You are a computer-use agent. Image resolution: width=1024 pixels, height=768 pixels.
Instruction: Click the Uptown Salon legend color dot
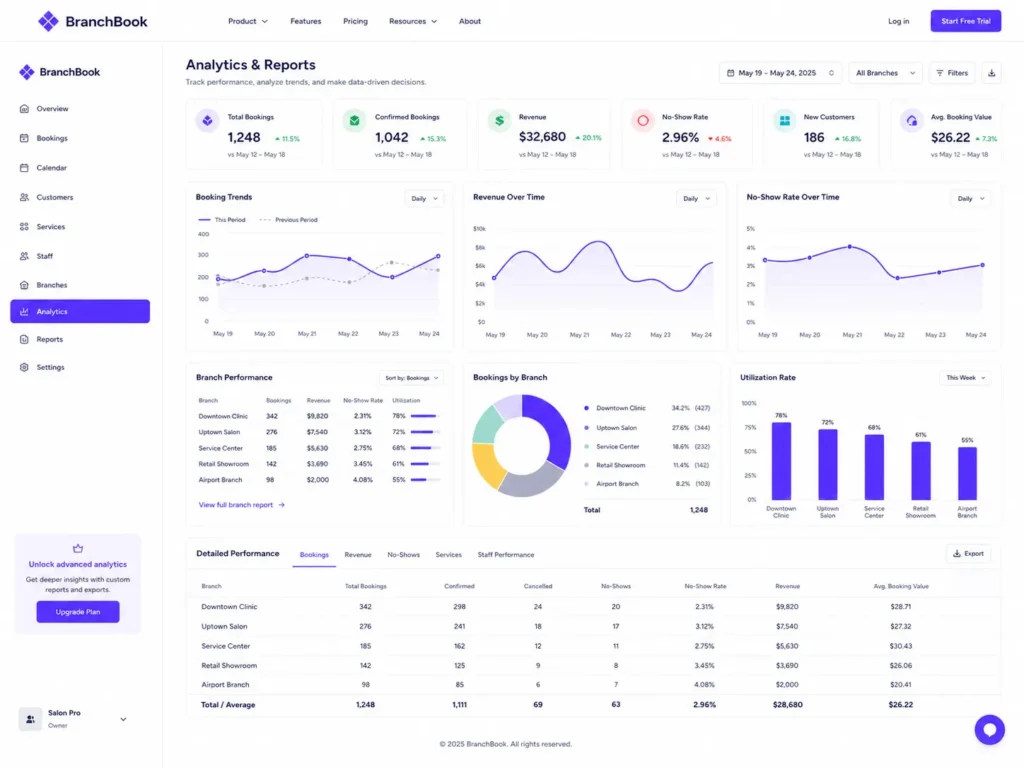point(586,428)
